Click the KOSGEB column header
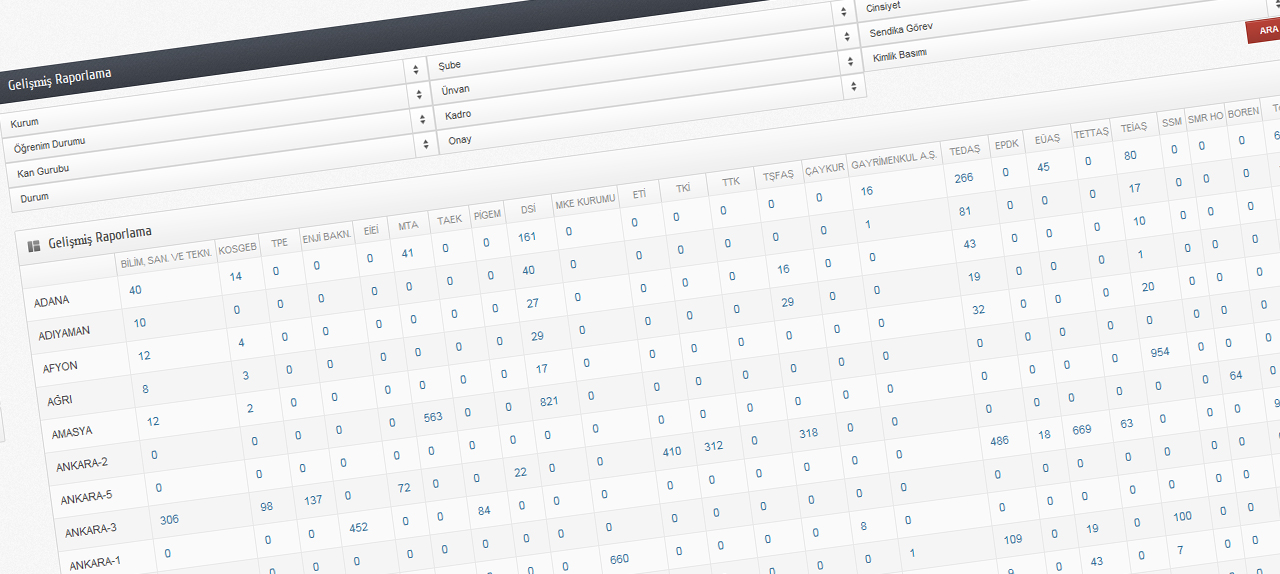Screen dimensions: 1280x574 pos(237,248)
